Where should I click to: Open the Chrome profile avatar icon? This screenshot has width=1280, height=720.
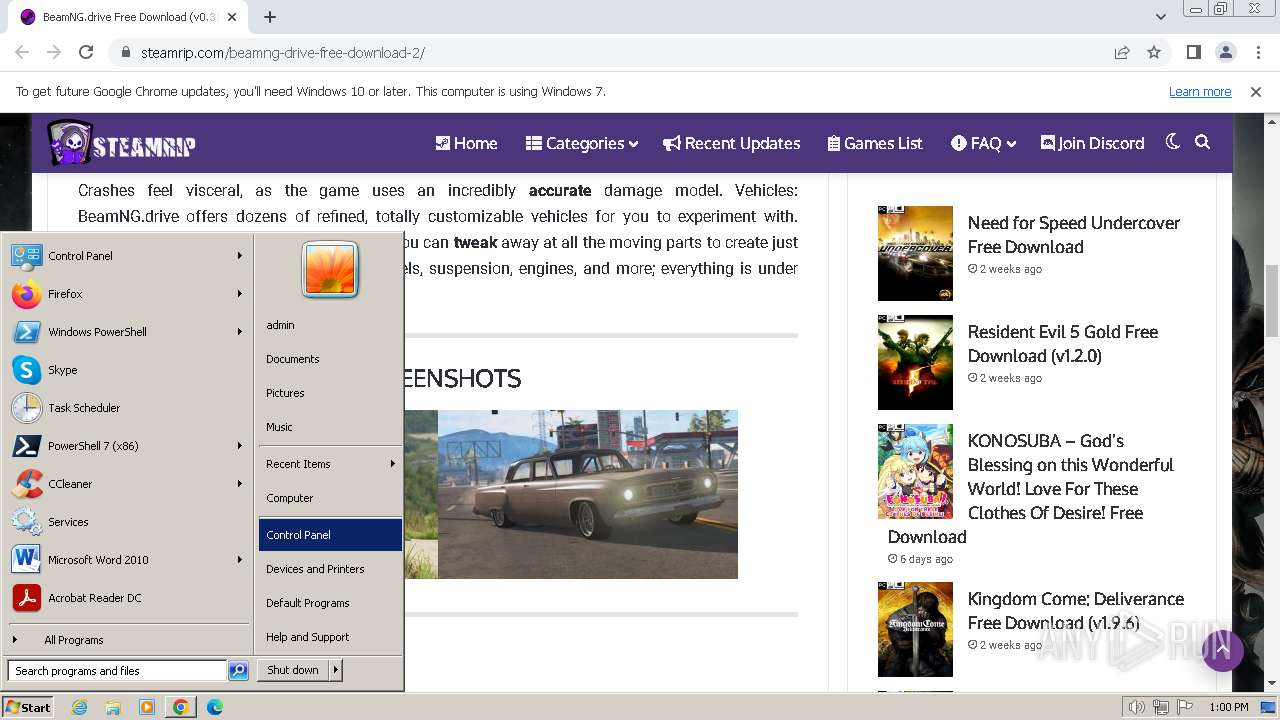tap(1225, 52)
